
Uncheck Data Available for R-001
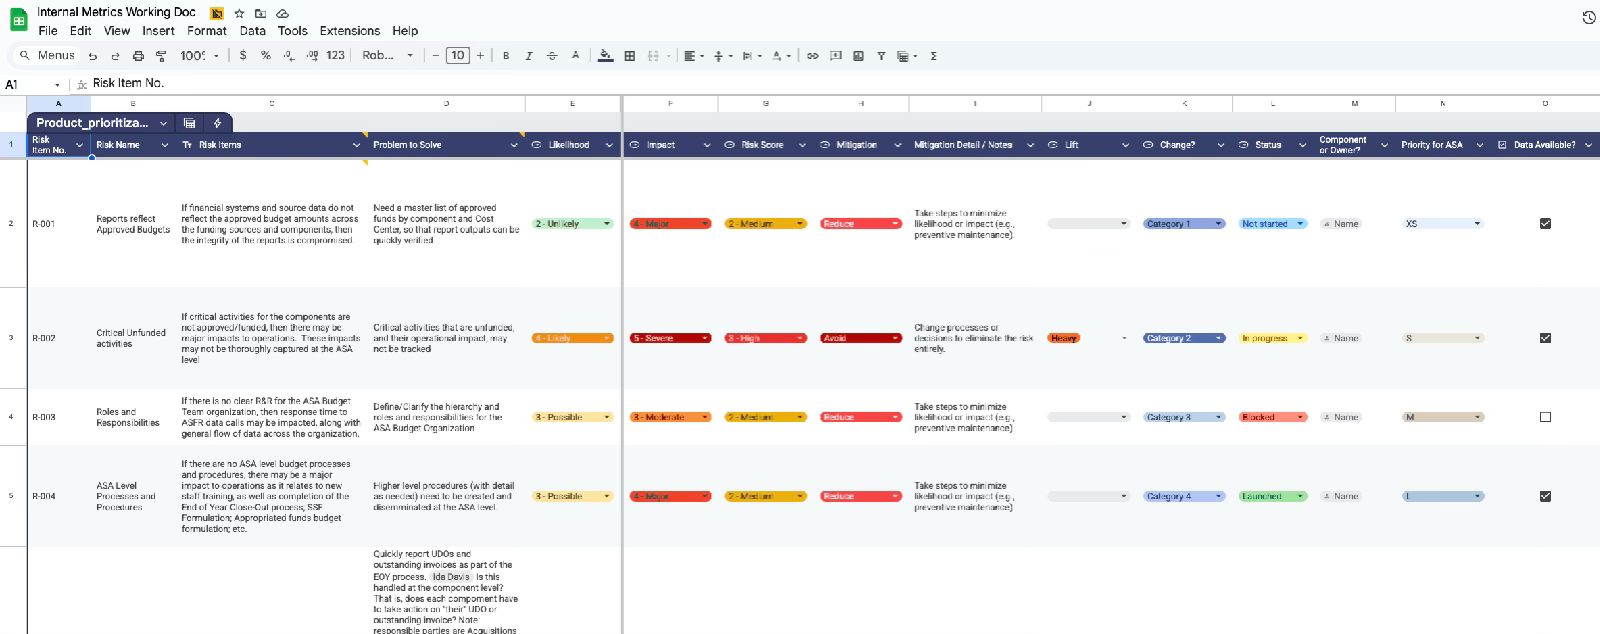pyautogui.click(x=1545, y=224)
